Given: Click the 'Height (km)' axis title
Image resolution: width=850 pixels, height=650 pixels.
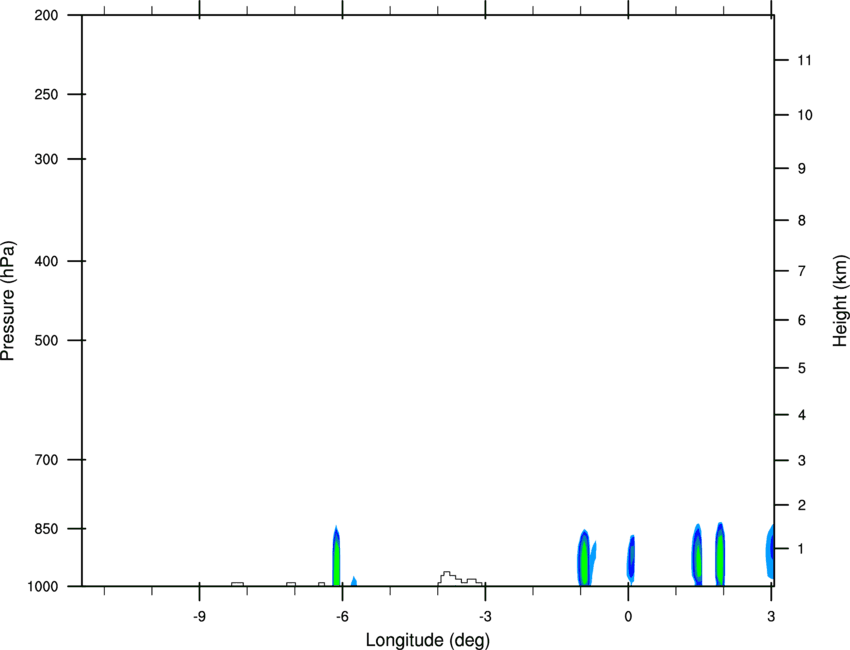Looking at the screenshot, I should click(840, 301).
